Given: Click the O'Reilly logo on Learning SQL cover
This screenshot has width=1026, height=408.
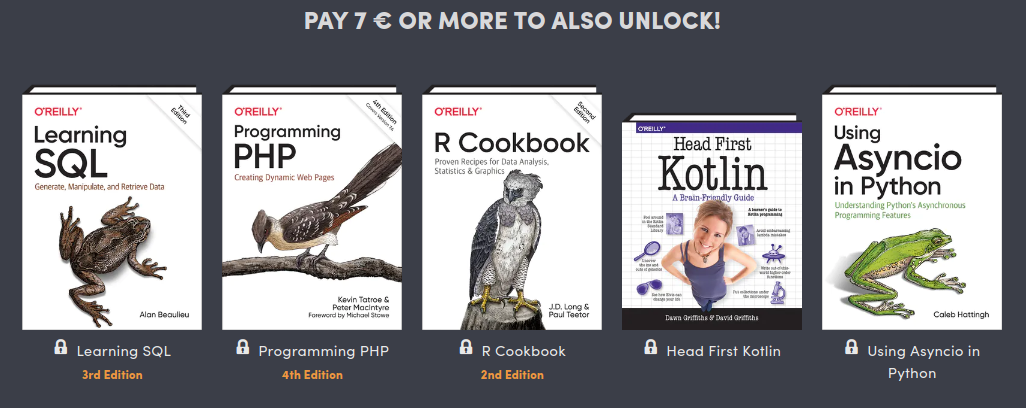Looking at the screenshot, I should [58, 111].
